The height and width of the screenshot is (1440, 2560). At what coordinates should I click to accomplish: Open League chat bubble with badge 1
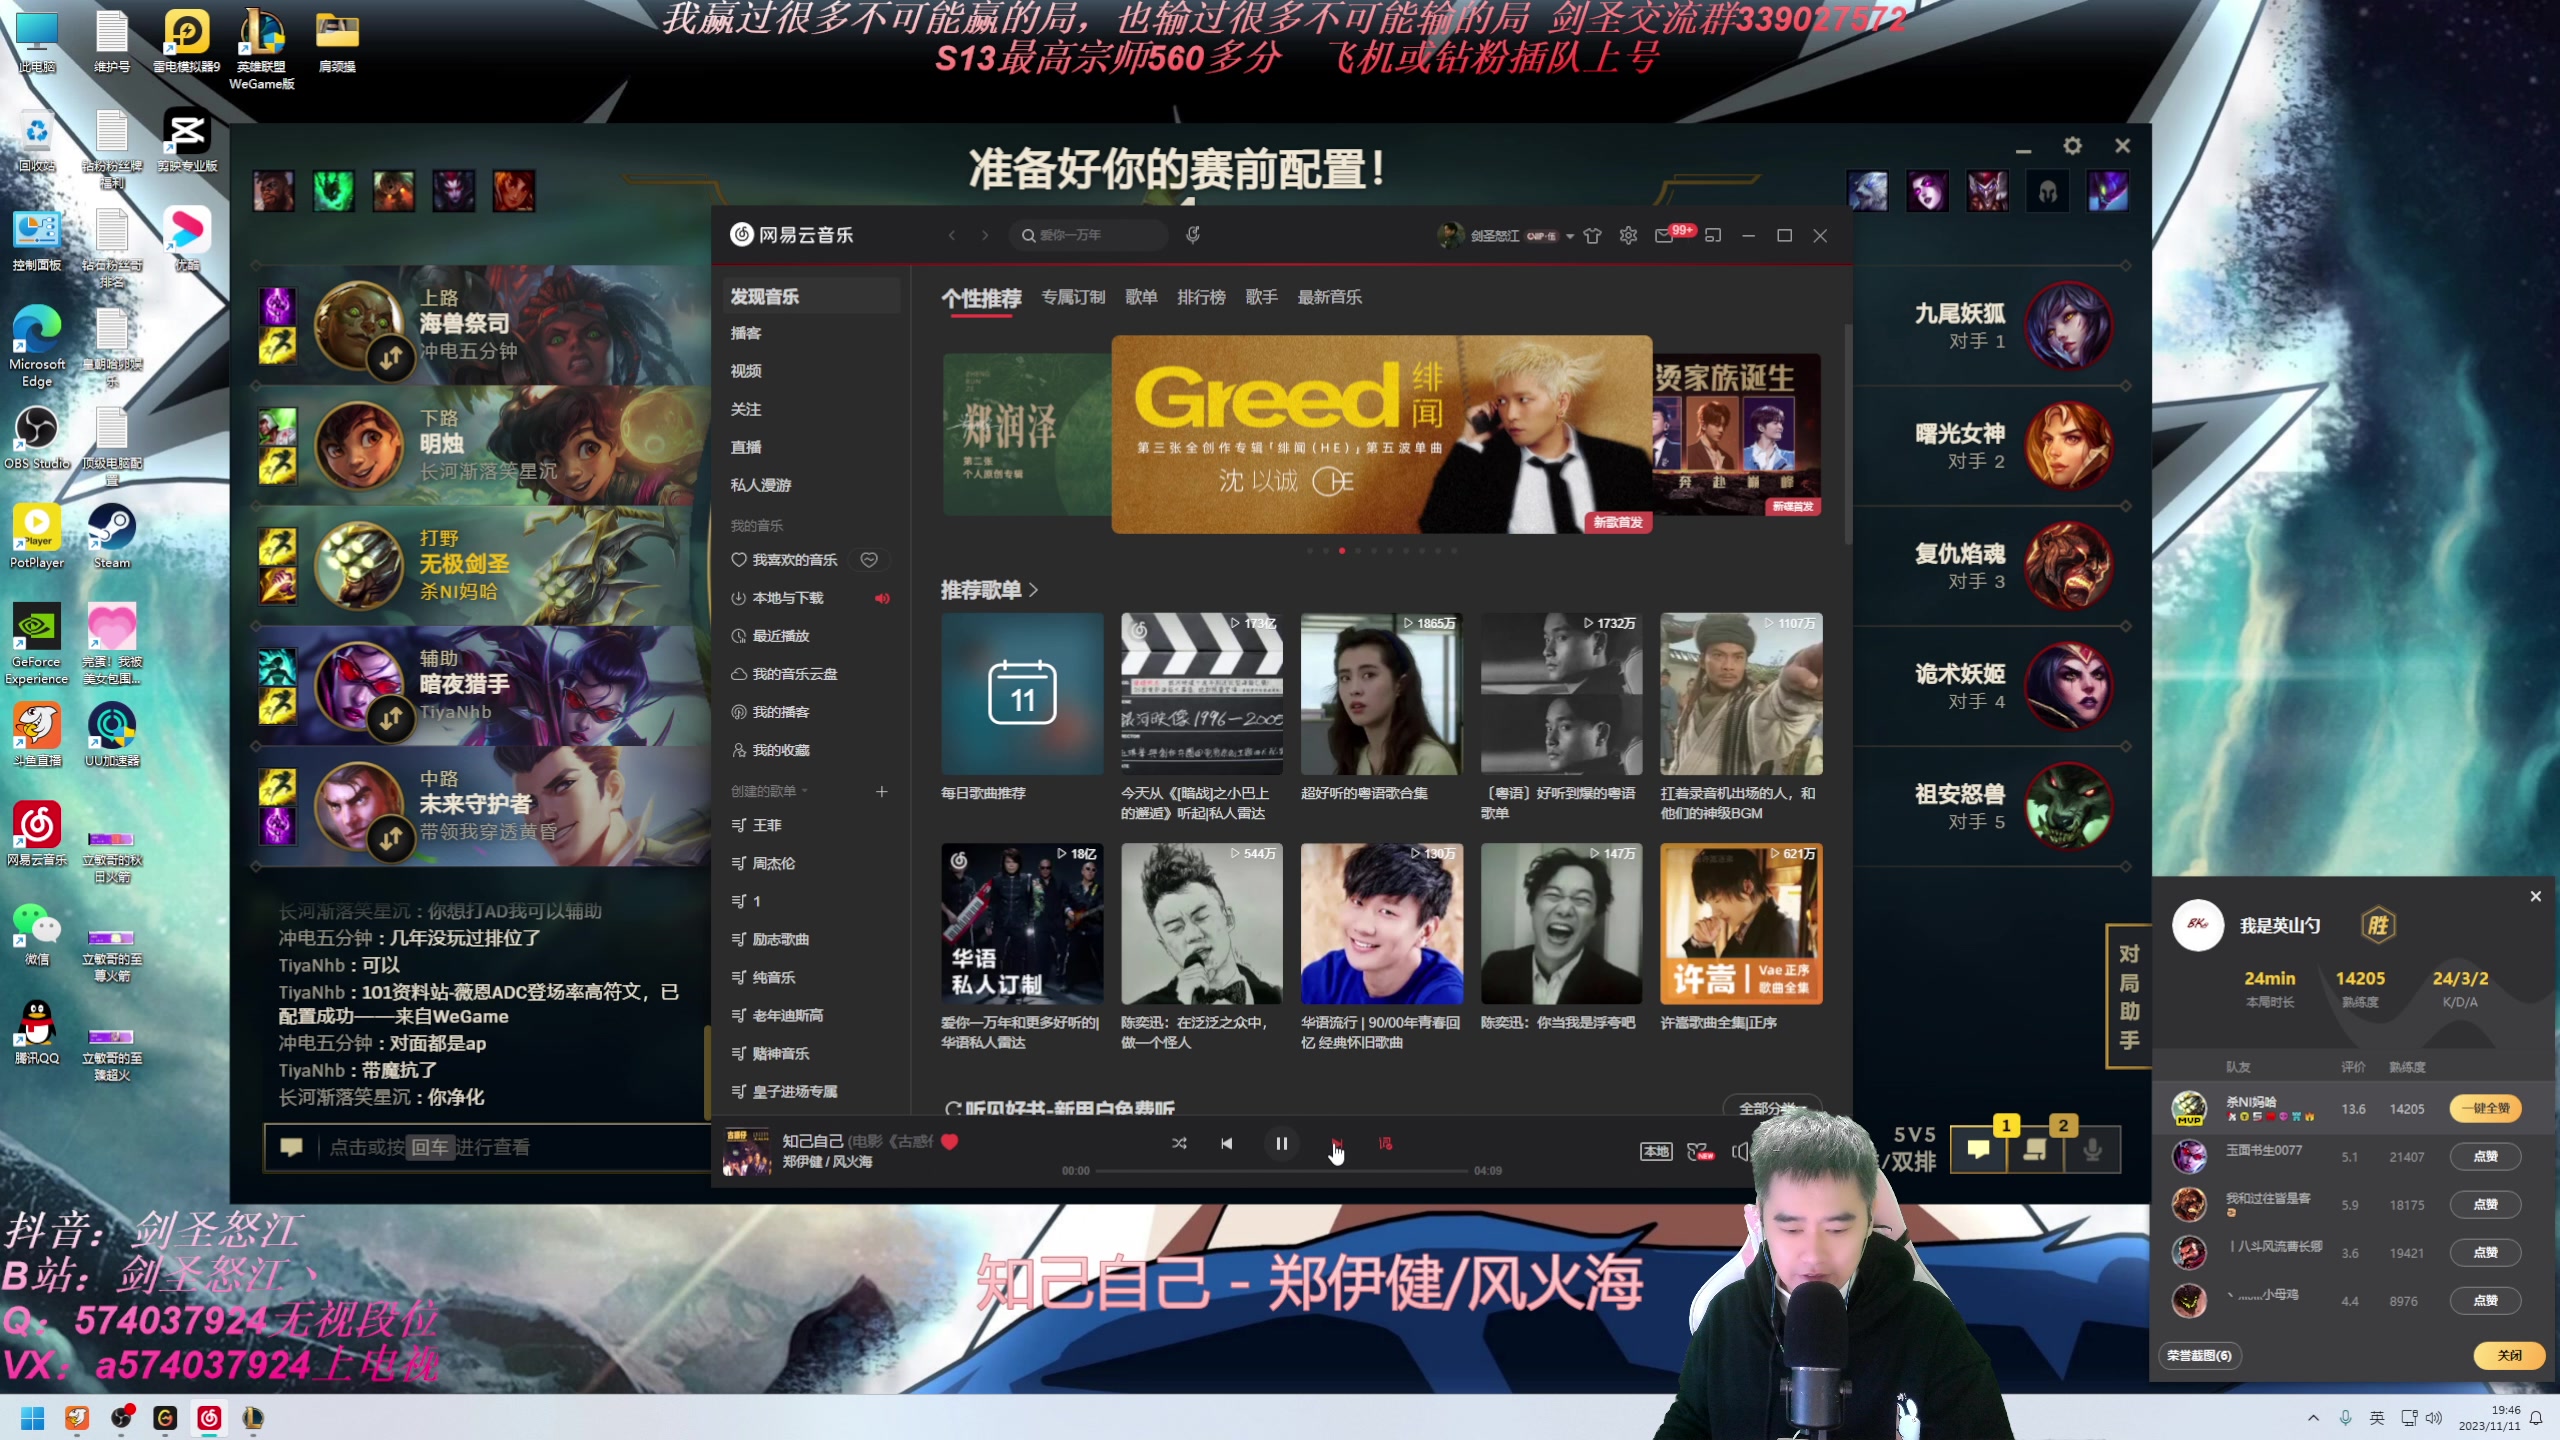coord(1979,1149)
